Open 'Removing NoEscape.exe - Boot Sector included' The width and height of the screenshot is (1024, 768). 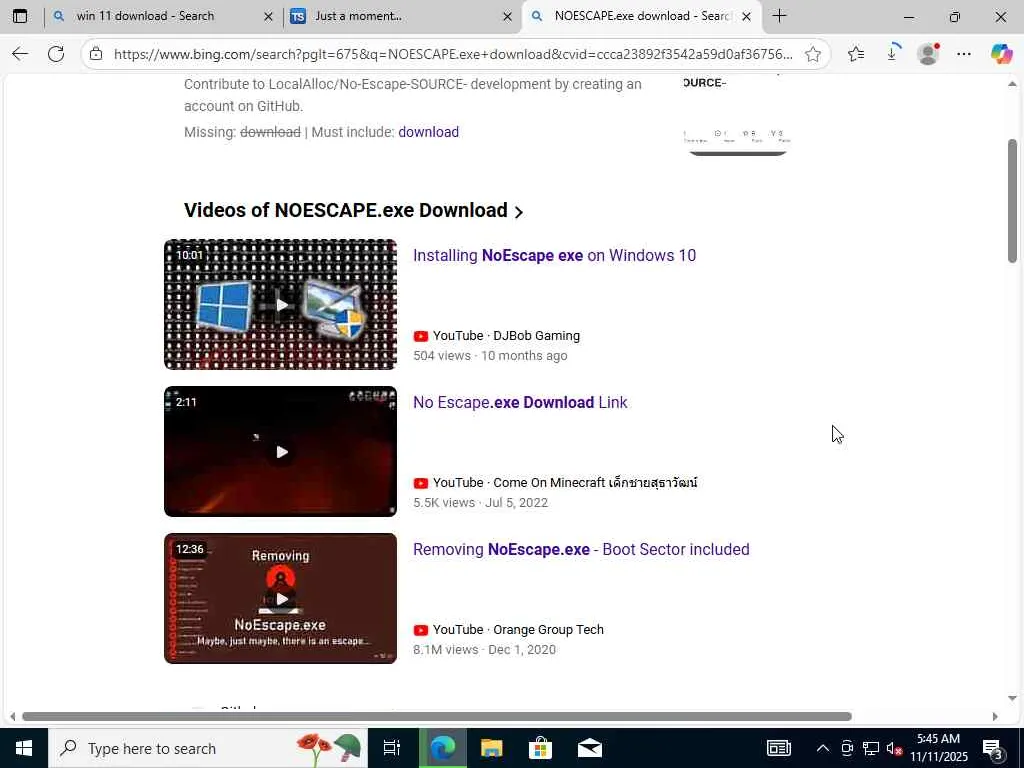click(x=581, y=549)
